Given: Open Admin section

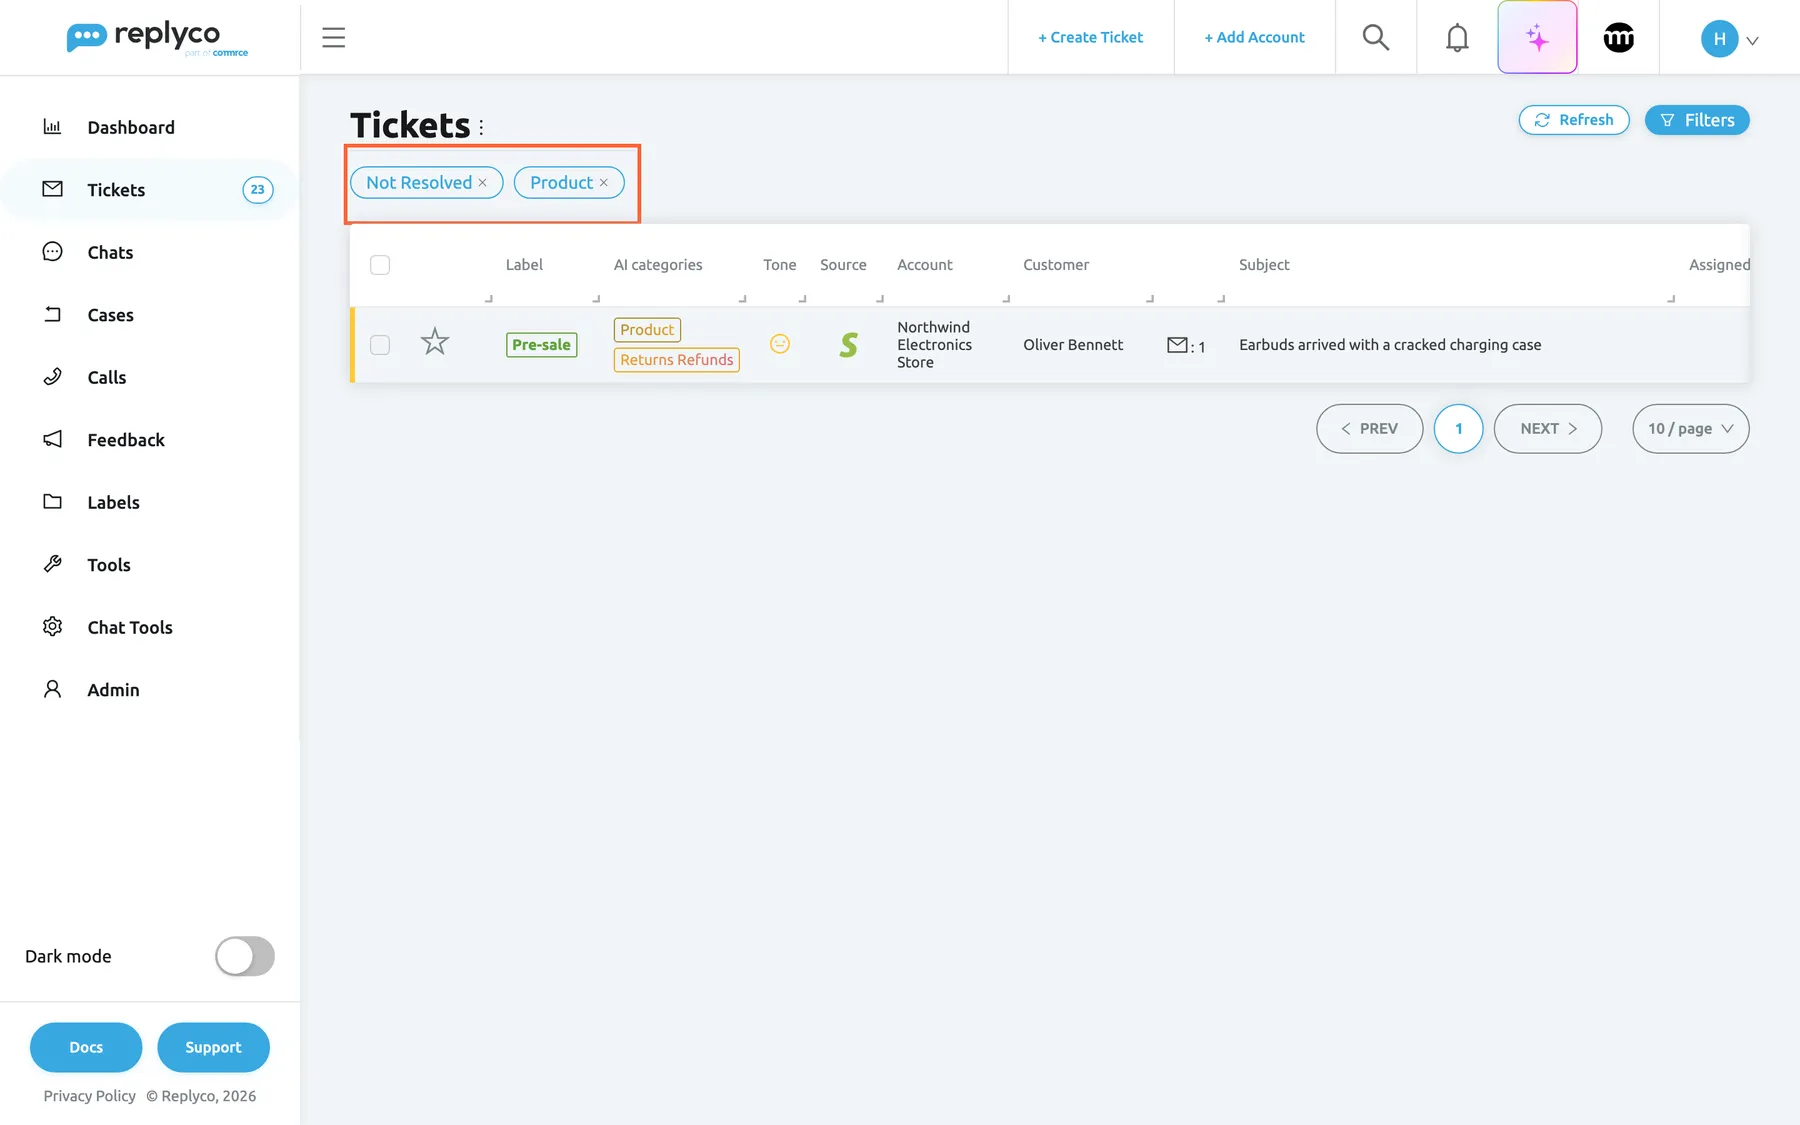Looking at the screenshot, I should tap(113, 690).
